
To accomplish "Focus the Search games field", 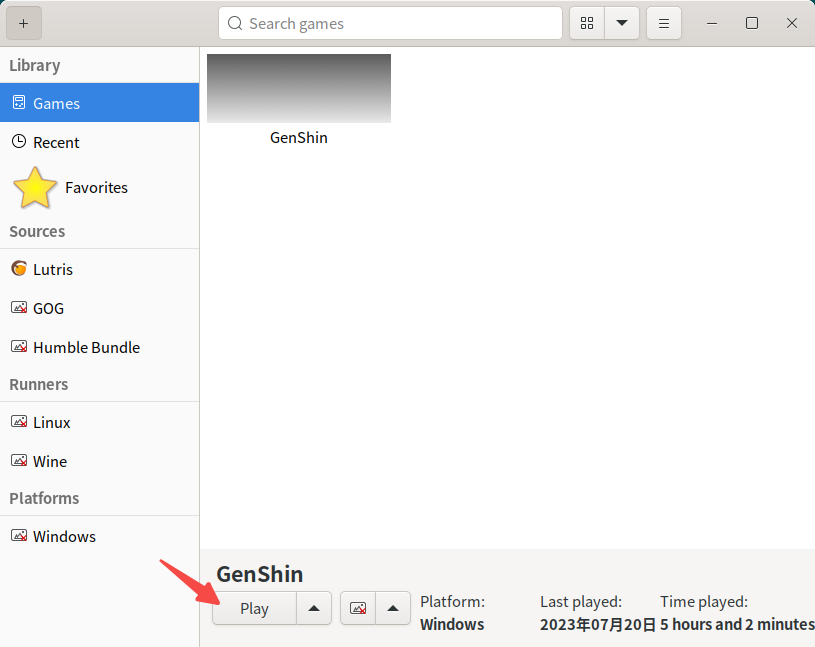I will pyautogui.click(x=390, y=23).
